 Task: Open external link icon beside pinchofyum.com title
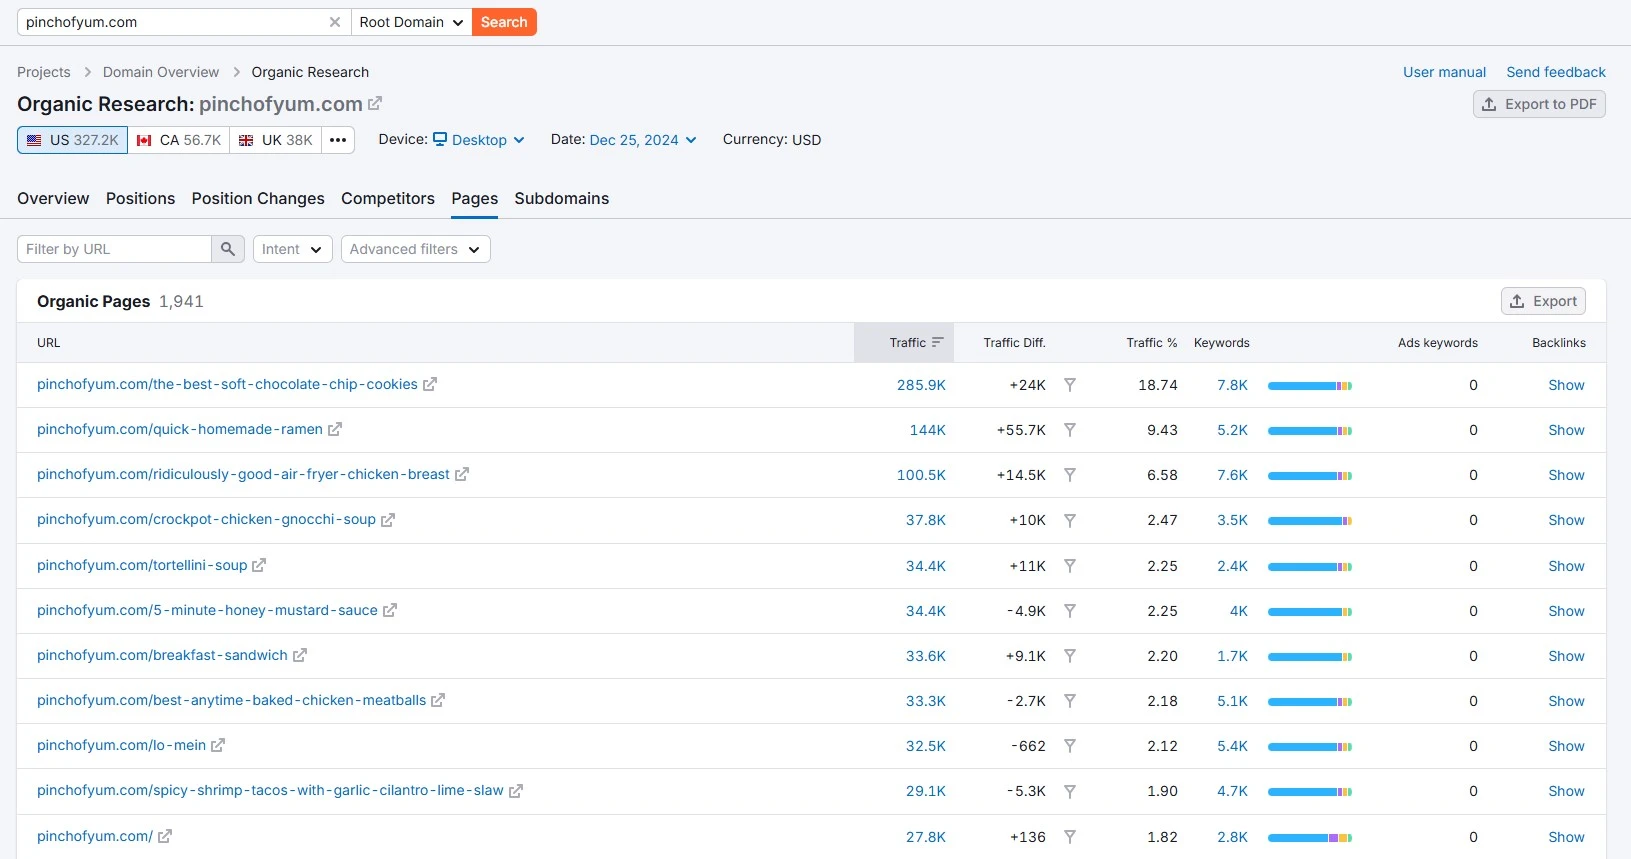[375, 103]
